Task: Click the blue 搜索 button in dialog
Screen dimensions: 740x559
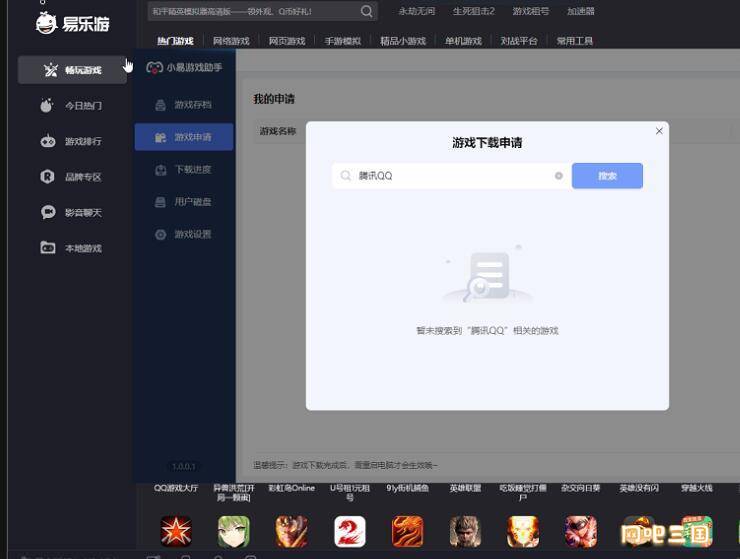Action: (x=607, y=176)
